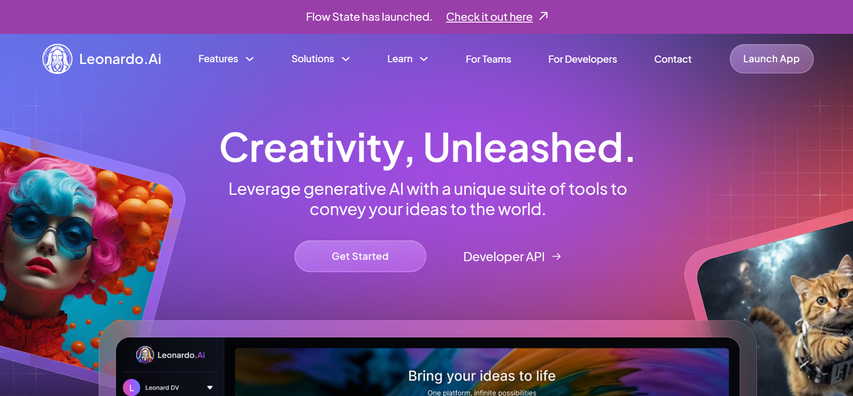This screenshot has height=396, width=853.
Task: Click the arrow icon next to Developer API
Action: pos(557,256)
